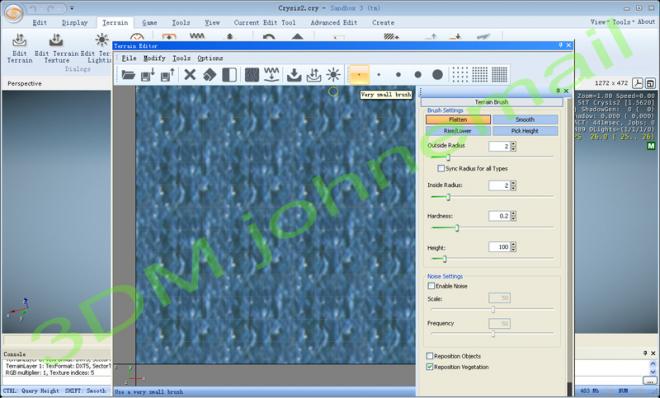The width and height of the screenshot is (660, 398).
Task: Choose the largest round brush size
Action: (437, 75)
